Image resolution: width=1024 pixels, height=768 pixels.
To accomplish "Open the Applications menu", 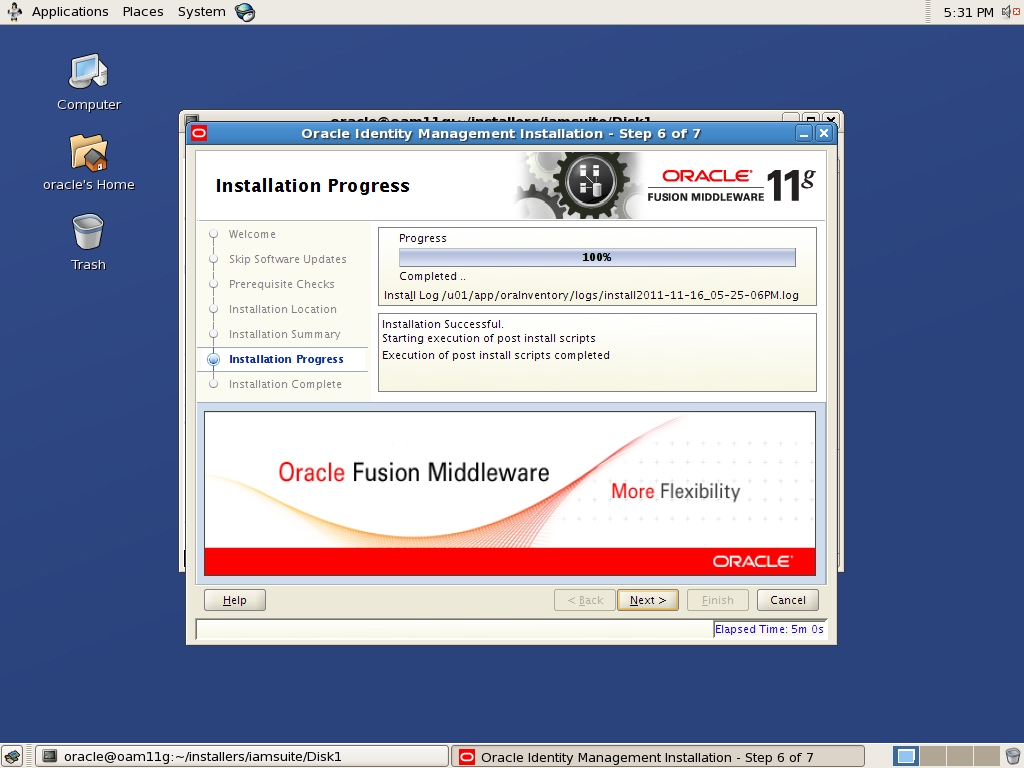I will 69,11.
